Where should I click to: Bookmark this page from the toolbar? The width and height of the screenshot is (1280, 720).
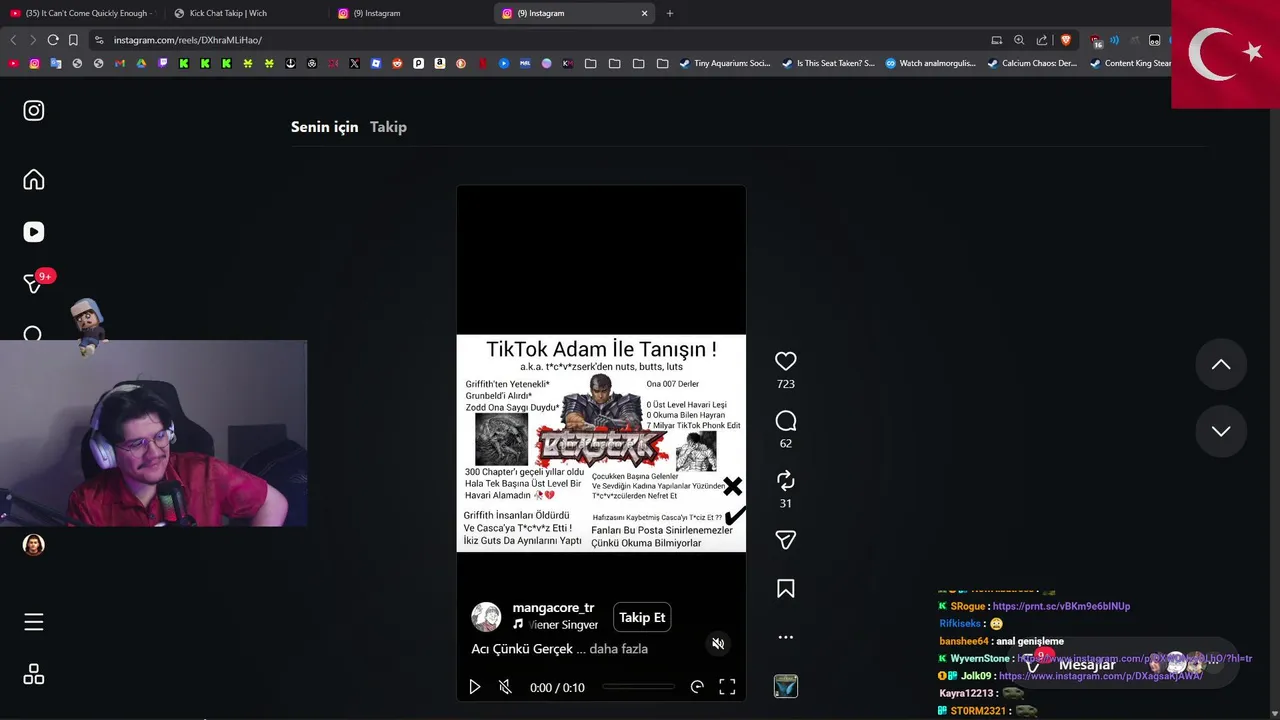(73, 40)
